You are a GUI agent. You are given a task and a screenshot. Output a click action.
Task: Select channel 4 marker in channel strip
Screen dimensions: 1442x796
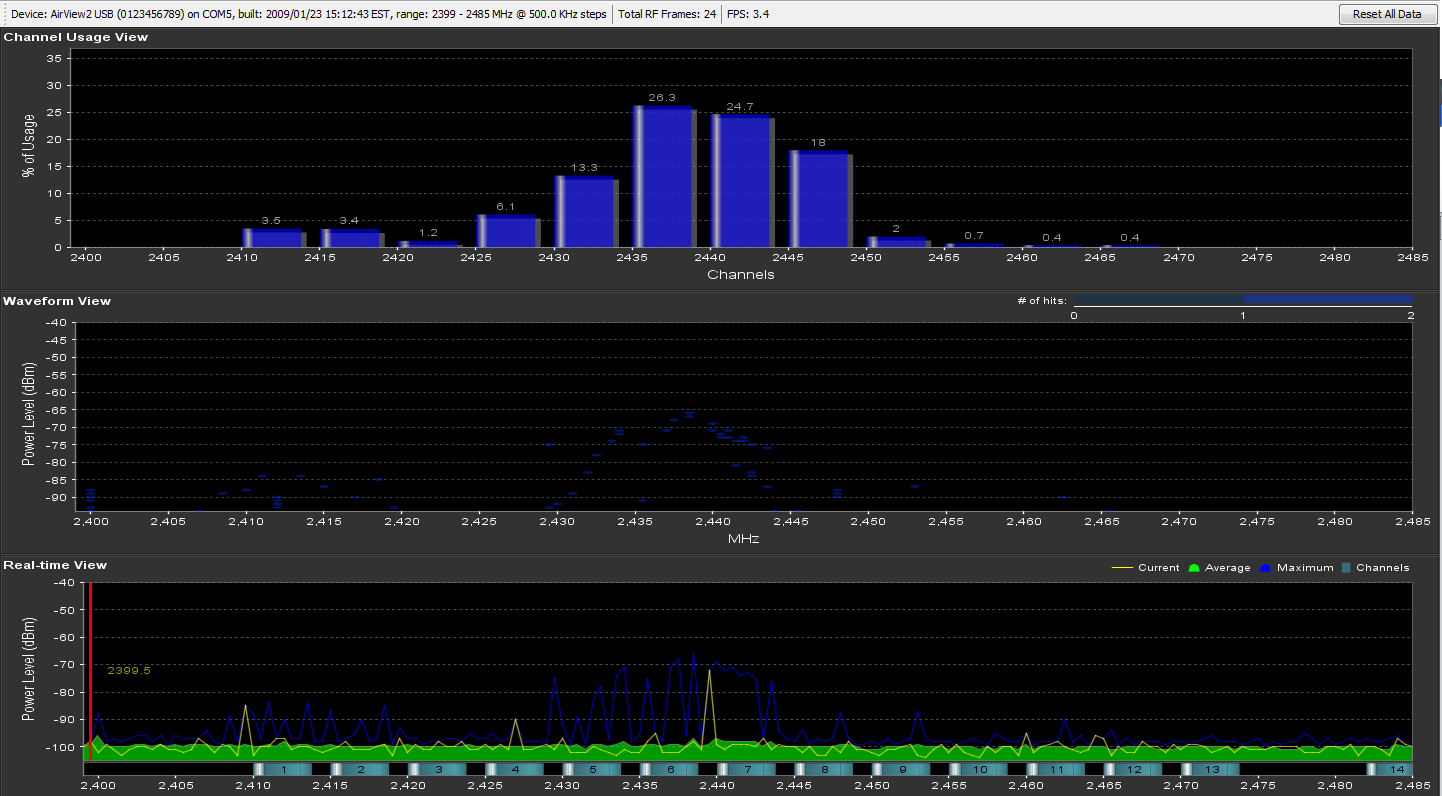513,769
